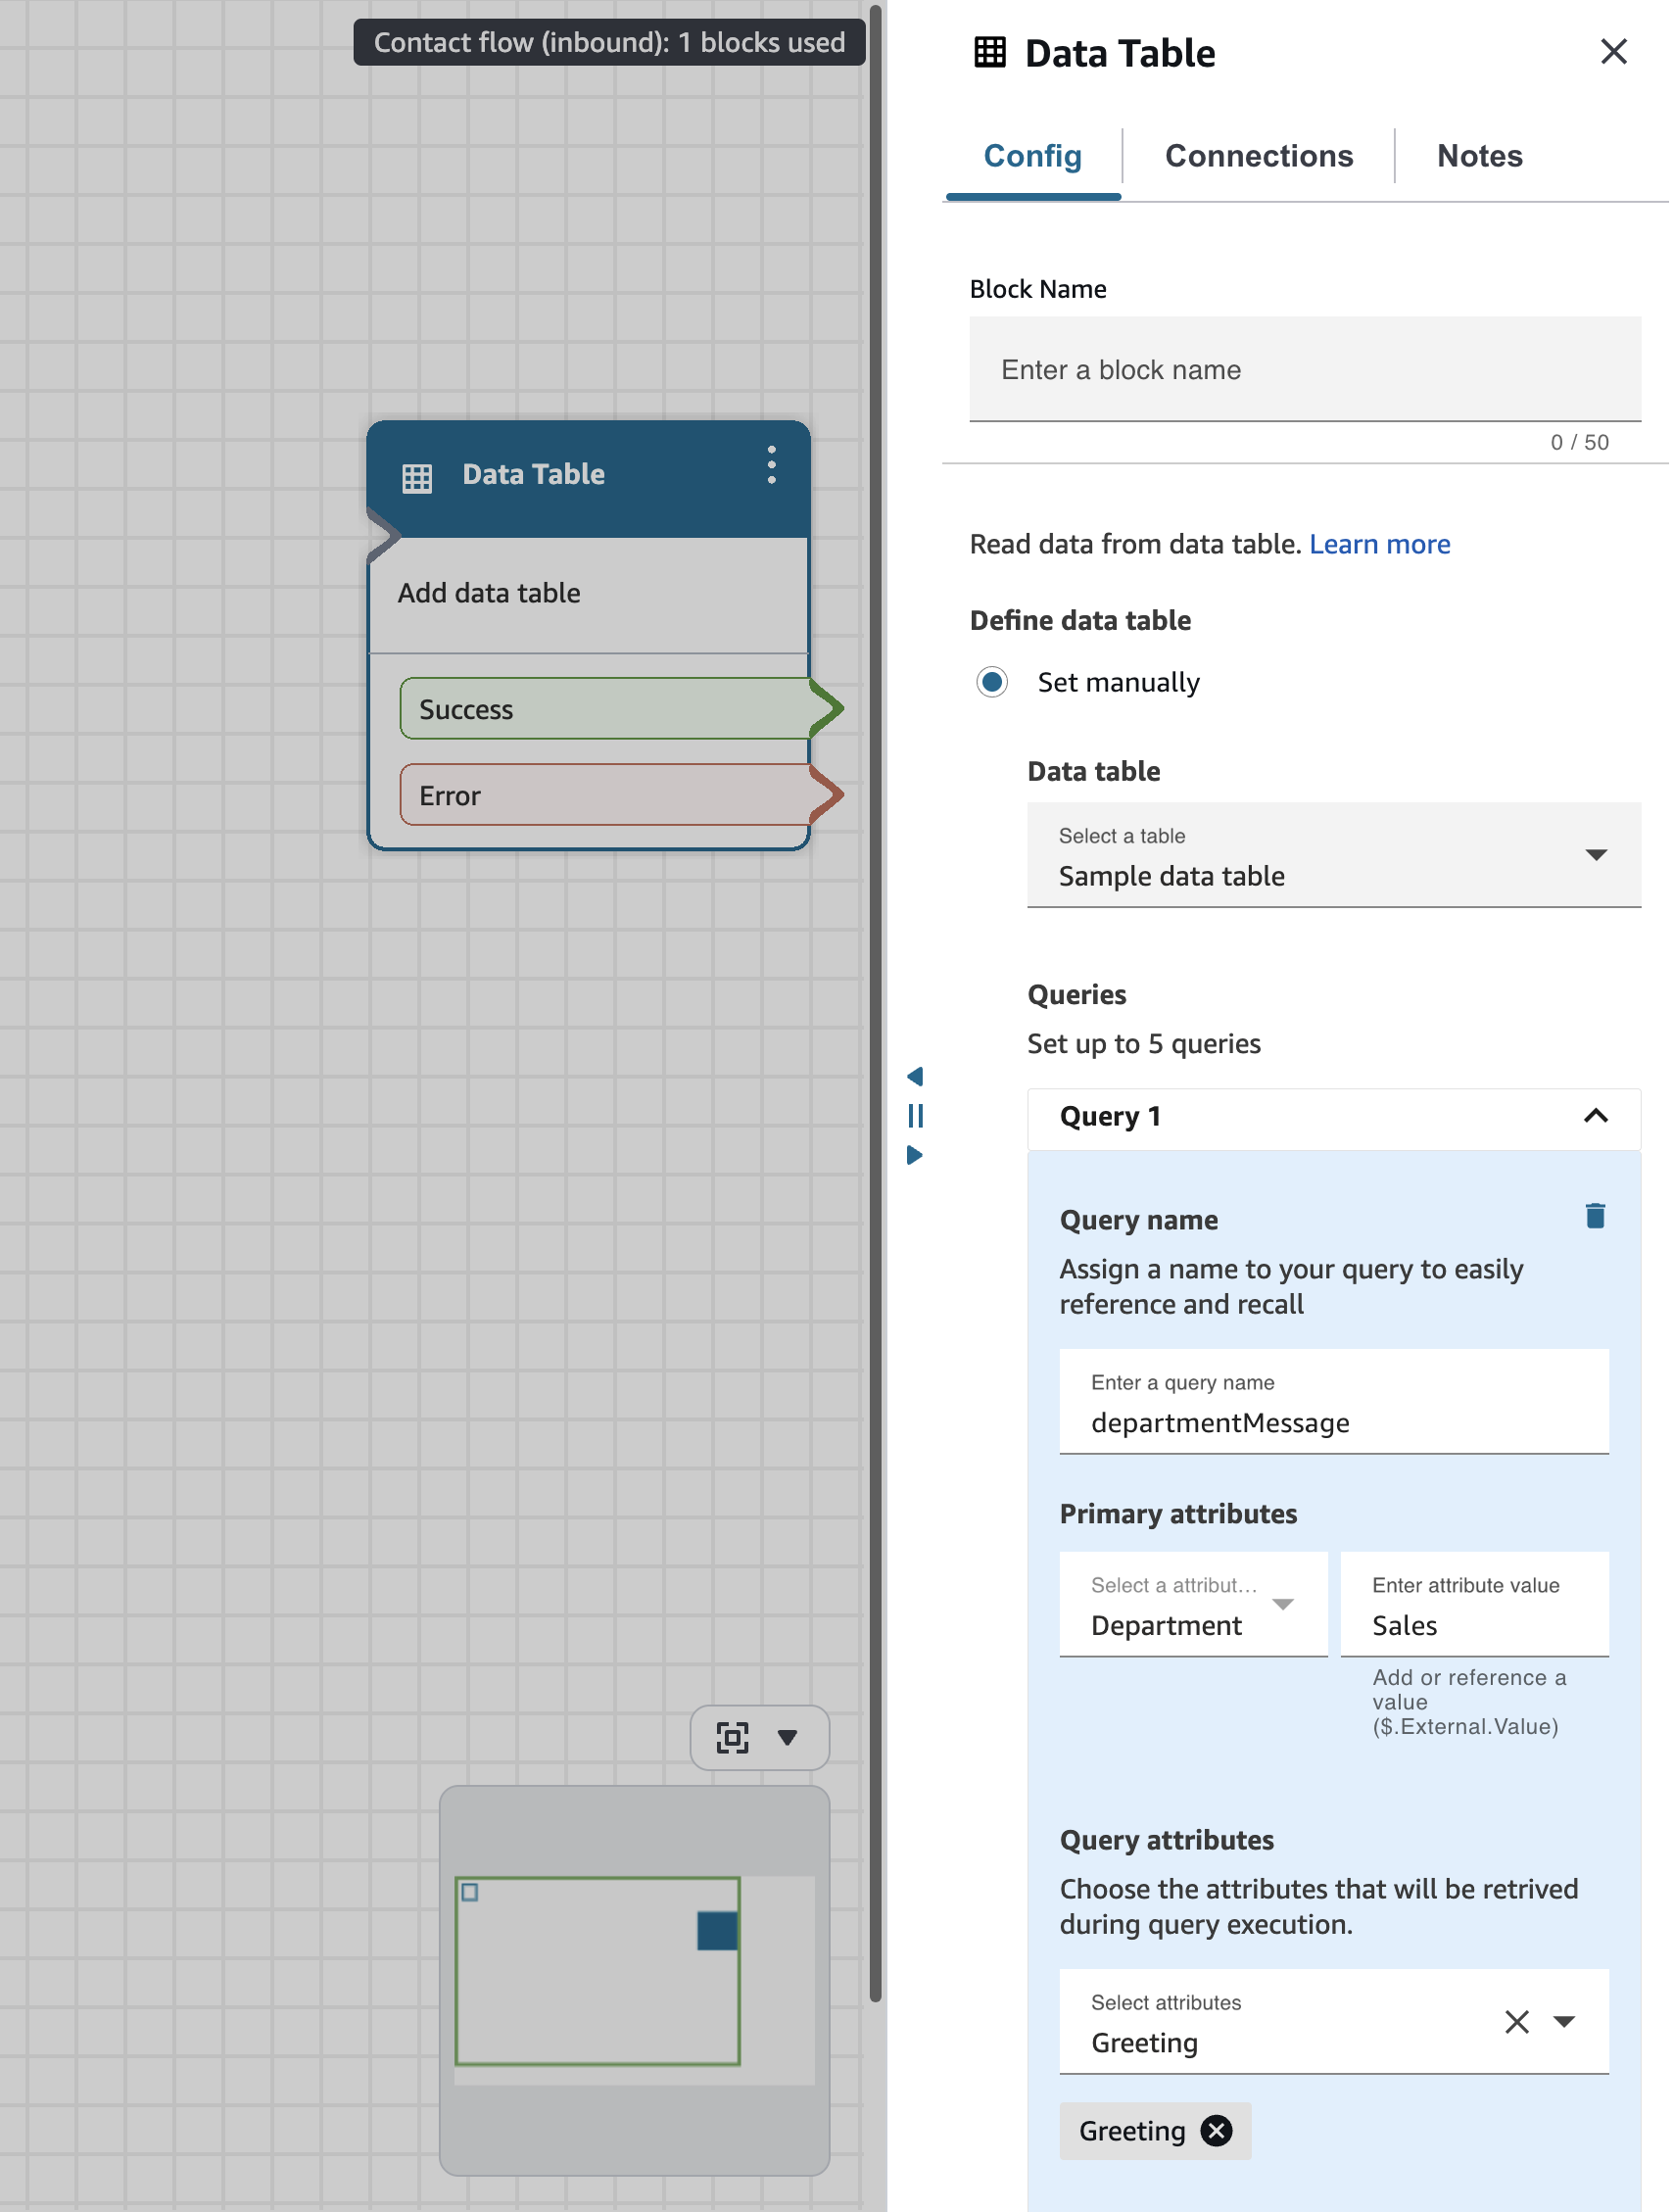The width and height of the screenshot is (1673, 2212).
Task: Click the pause icon beside the canvas edge
Action: coord(915,1115)
